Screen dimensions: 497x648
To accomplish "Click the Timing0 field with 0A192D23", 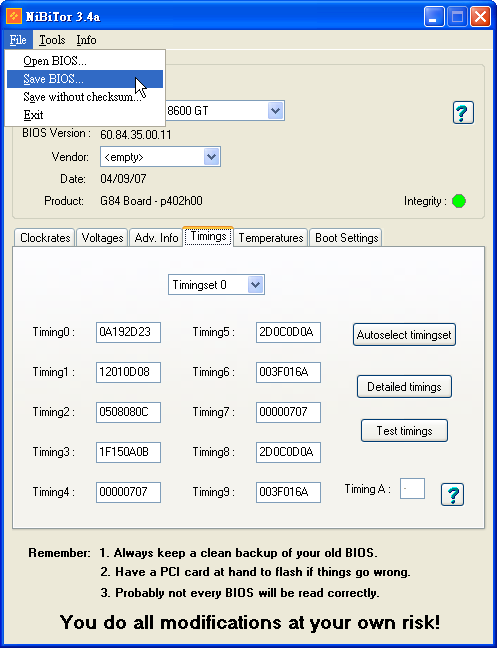I will pos(128,332).
